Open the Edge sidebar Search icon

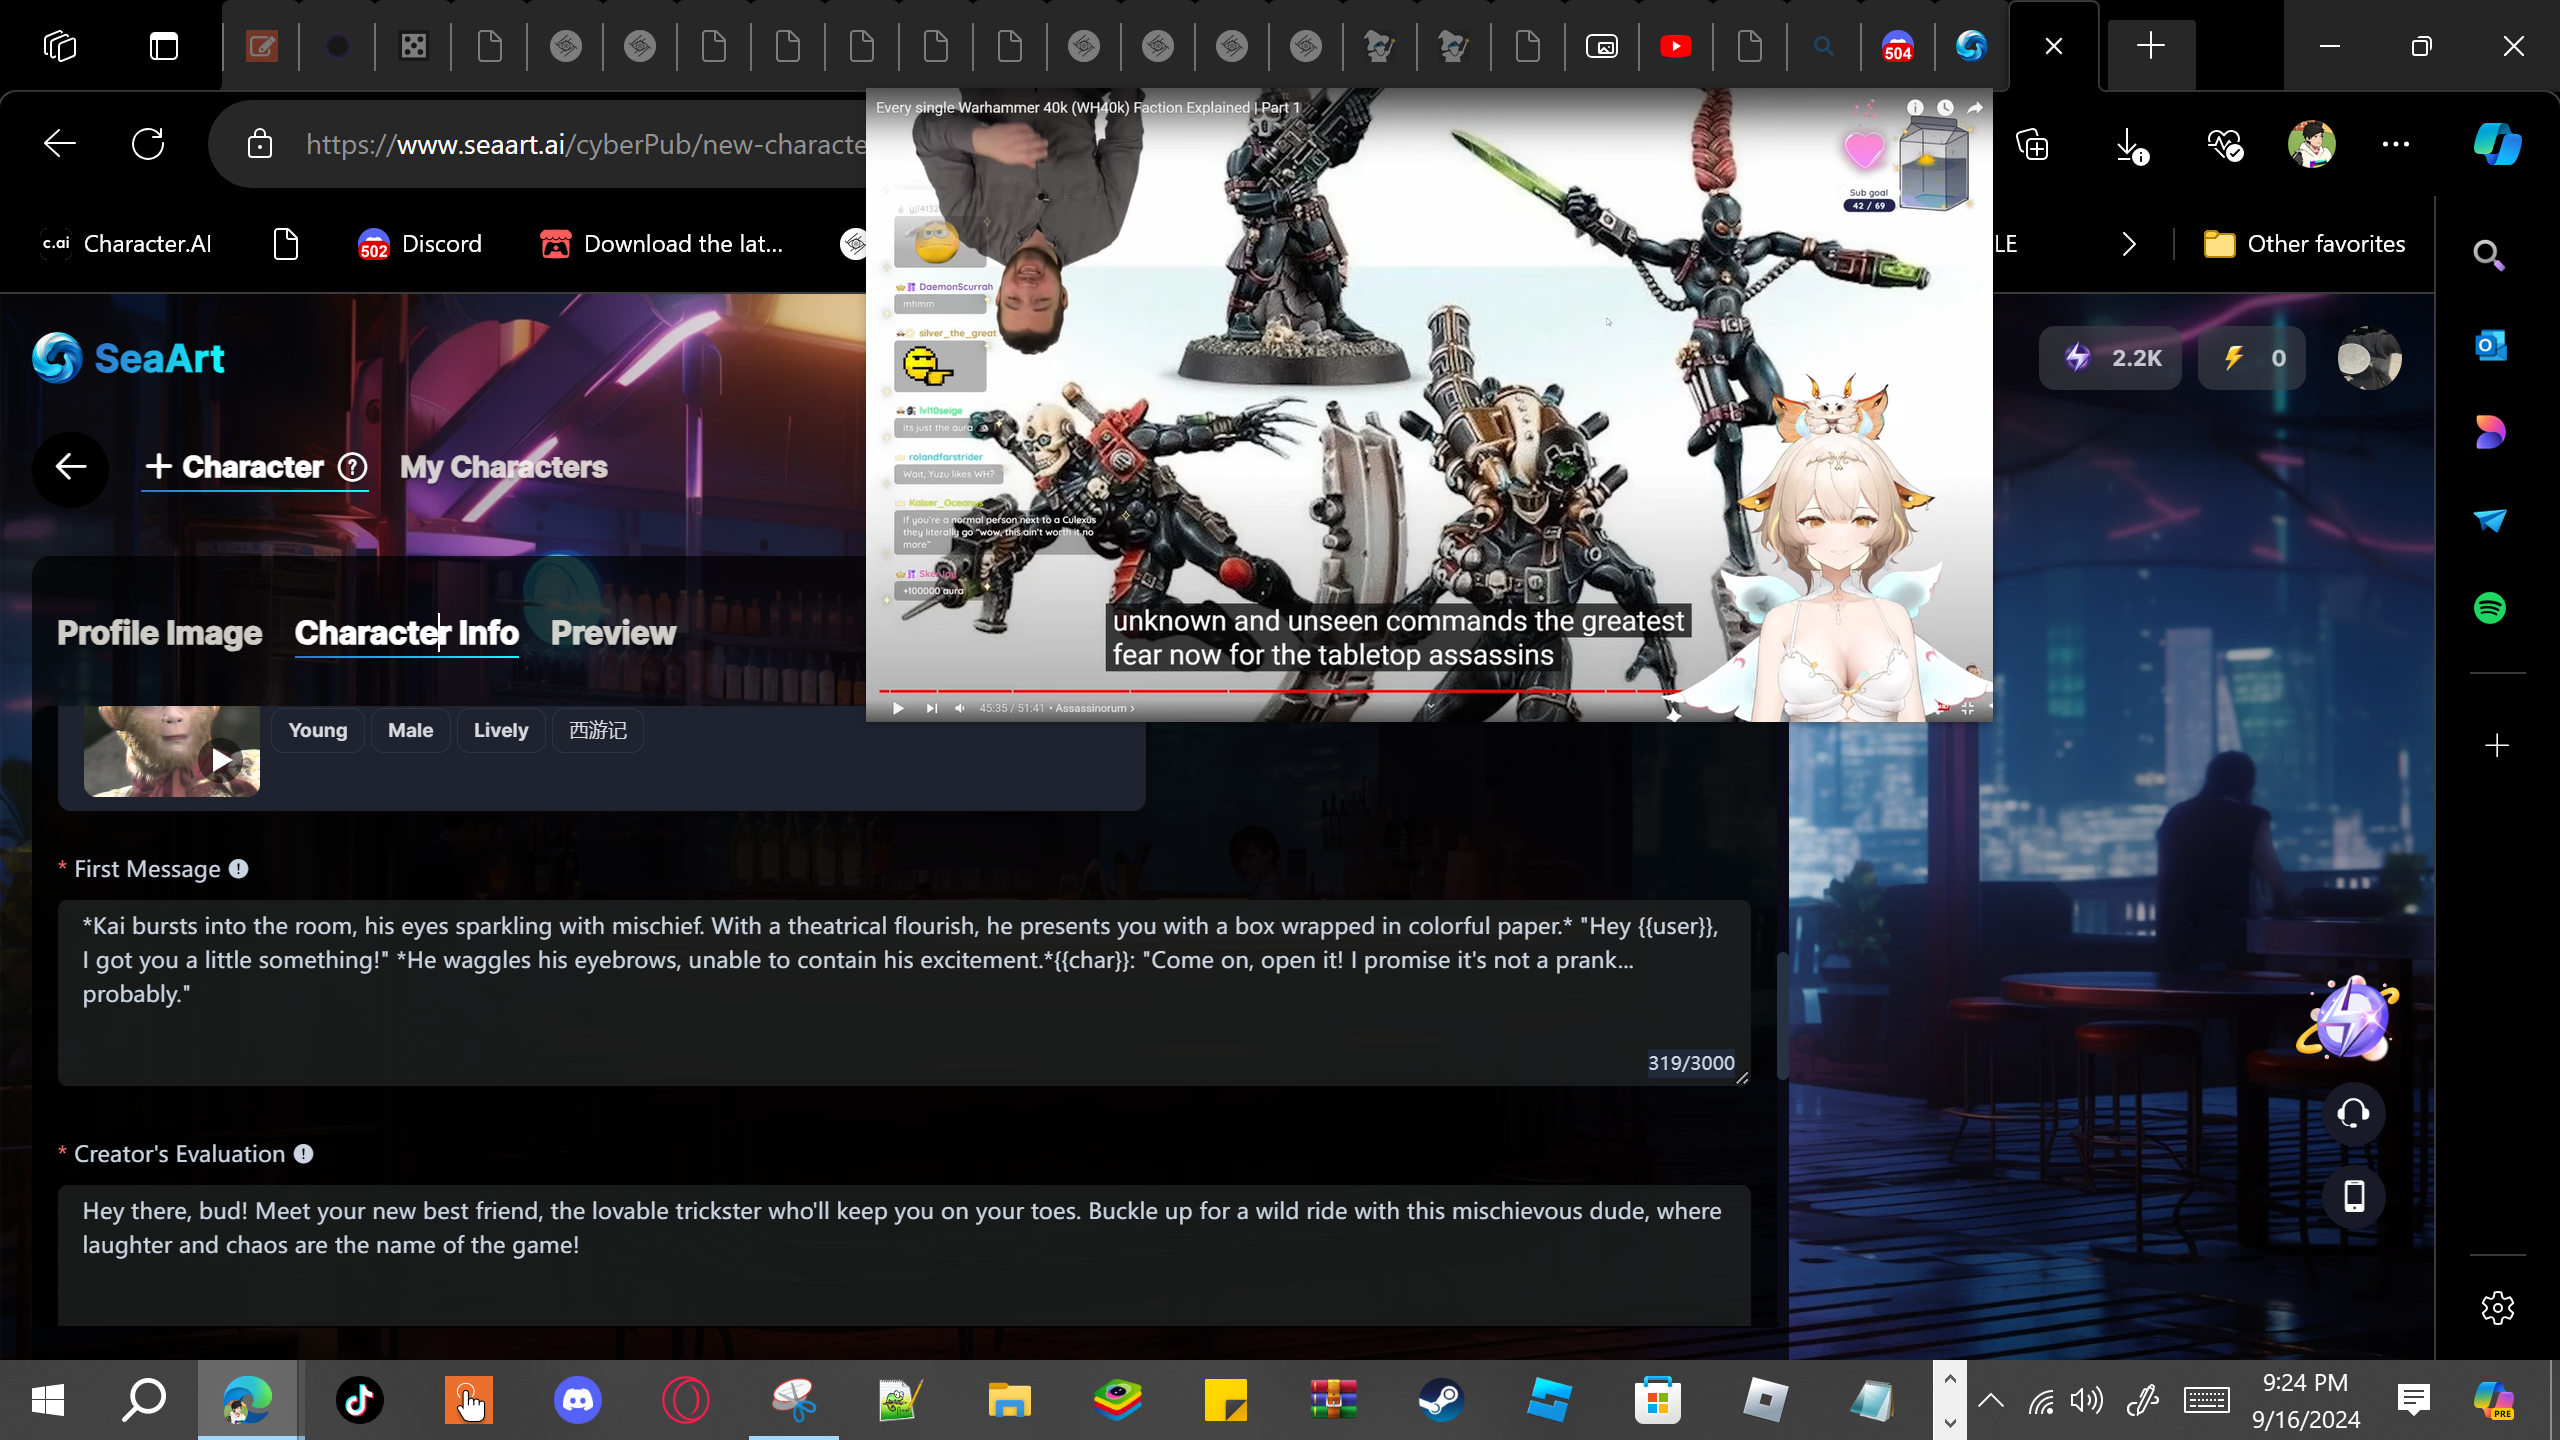[x=2489, y=256]
